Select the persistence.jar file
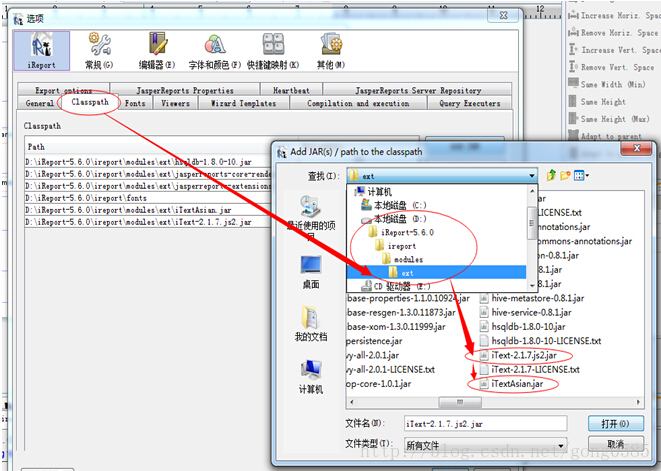 tap(374, 341)
